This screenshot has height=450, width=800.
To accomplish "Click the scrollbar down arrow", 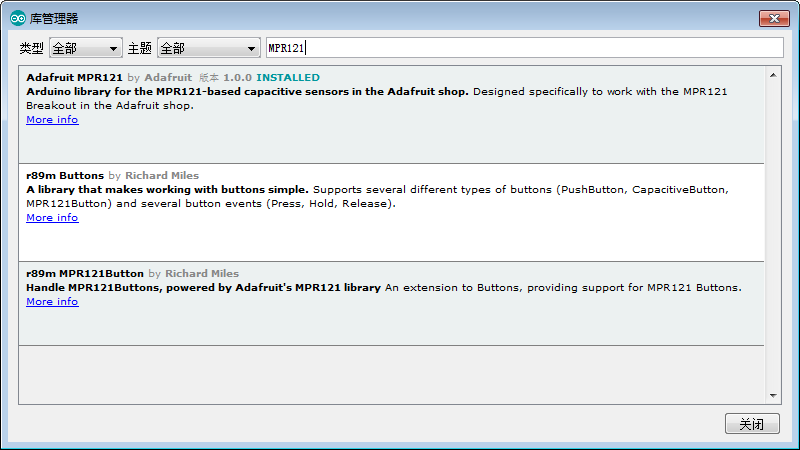I will [x=773, y=396].
